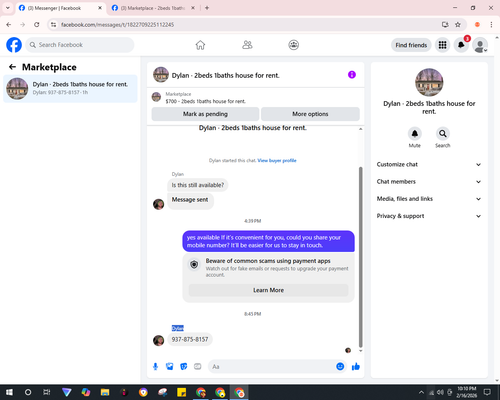Focus the Search Facebook field

(80, 45)
